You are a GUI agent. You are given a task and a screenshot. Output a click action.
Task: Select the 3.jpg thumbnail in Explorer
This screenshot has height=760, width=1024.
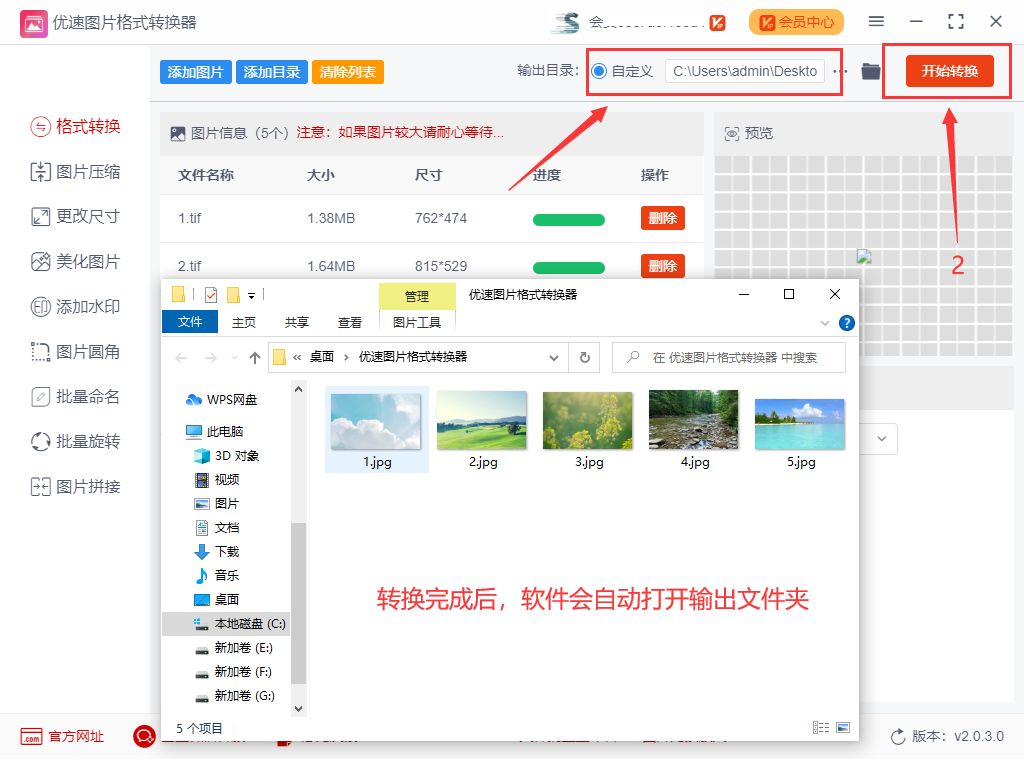(588, 430)
